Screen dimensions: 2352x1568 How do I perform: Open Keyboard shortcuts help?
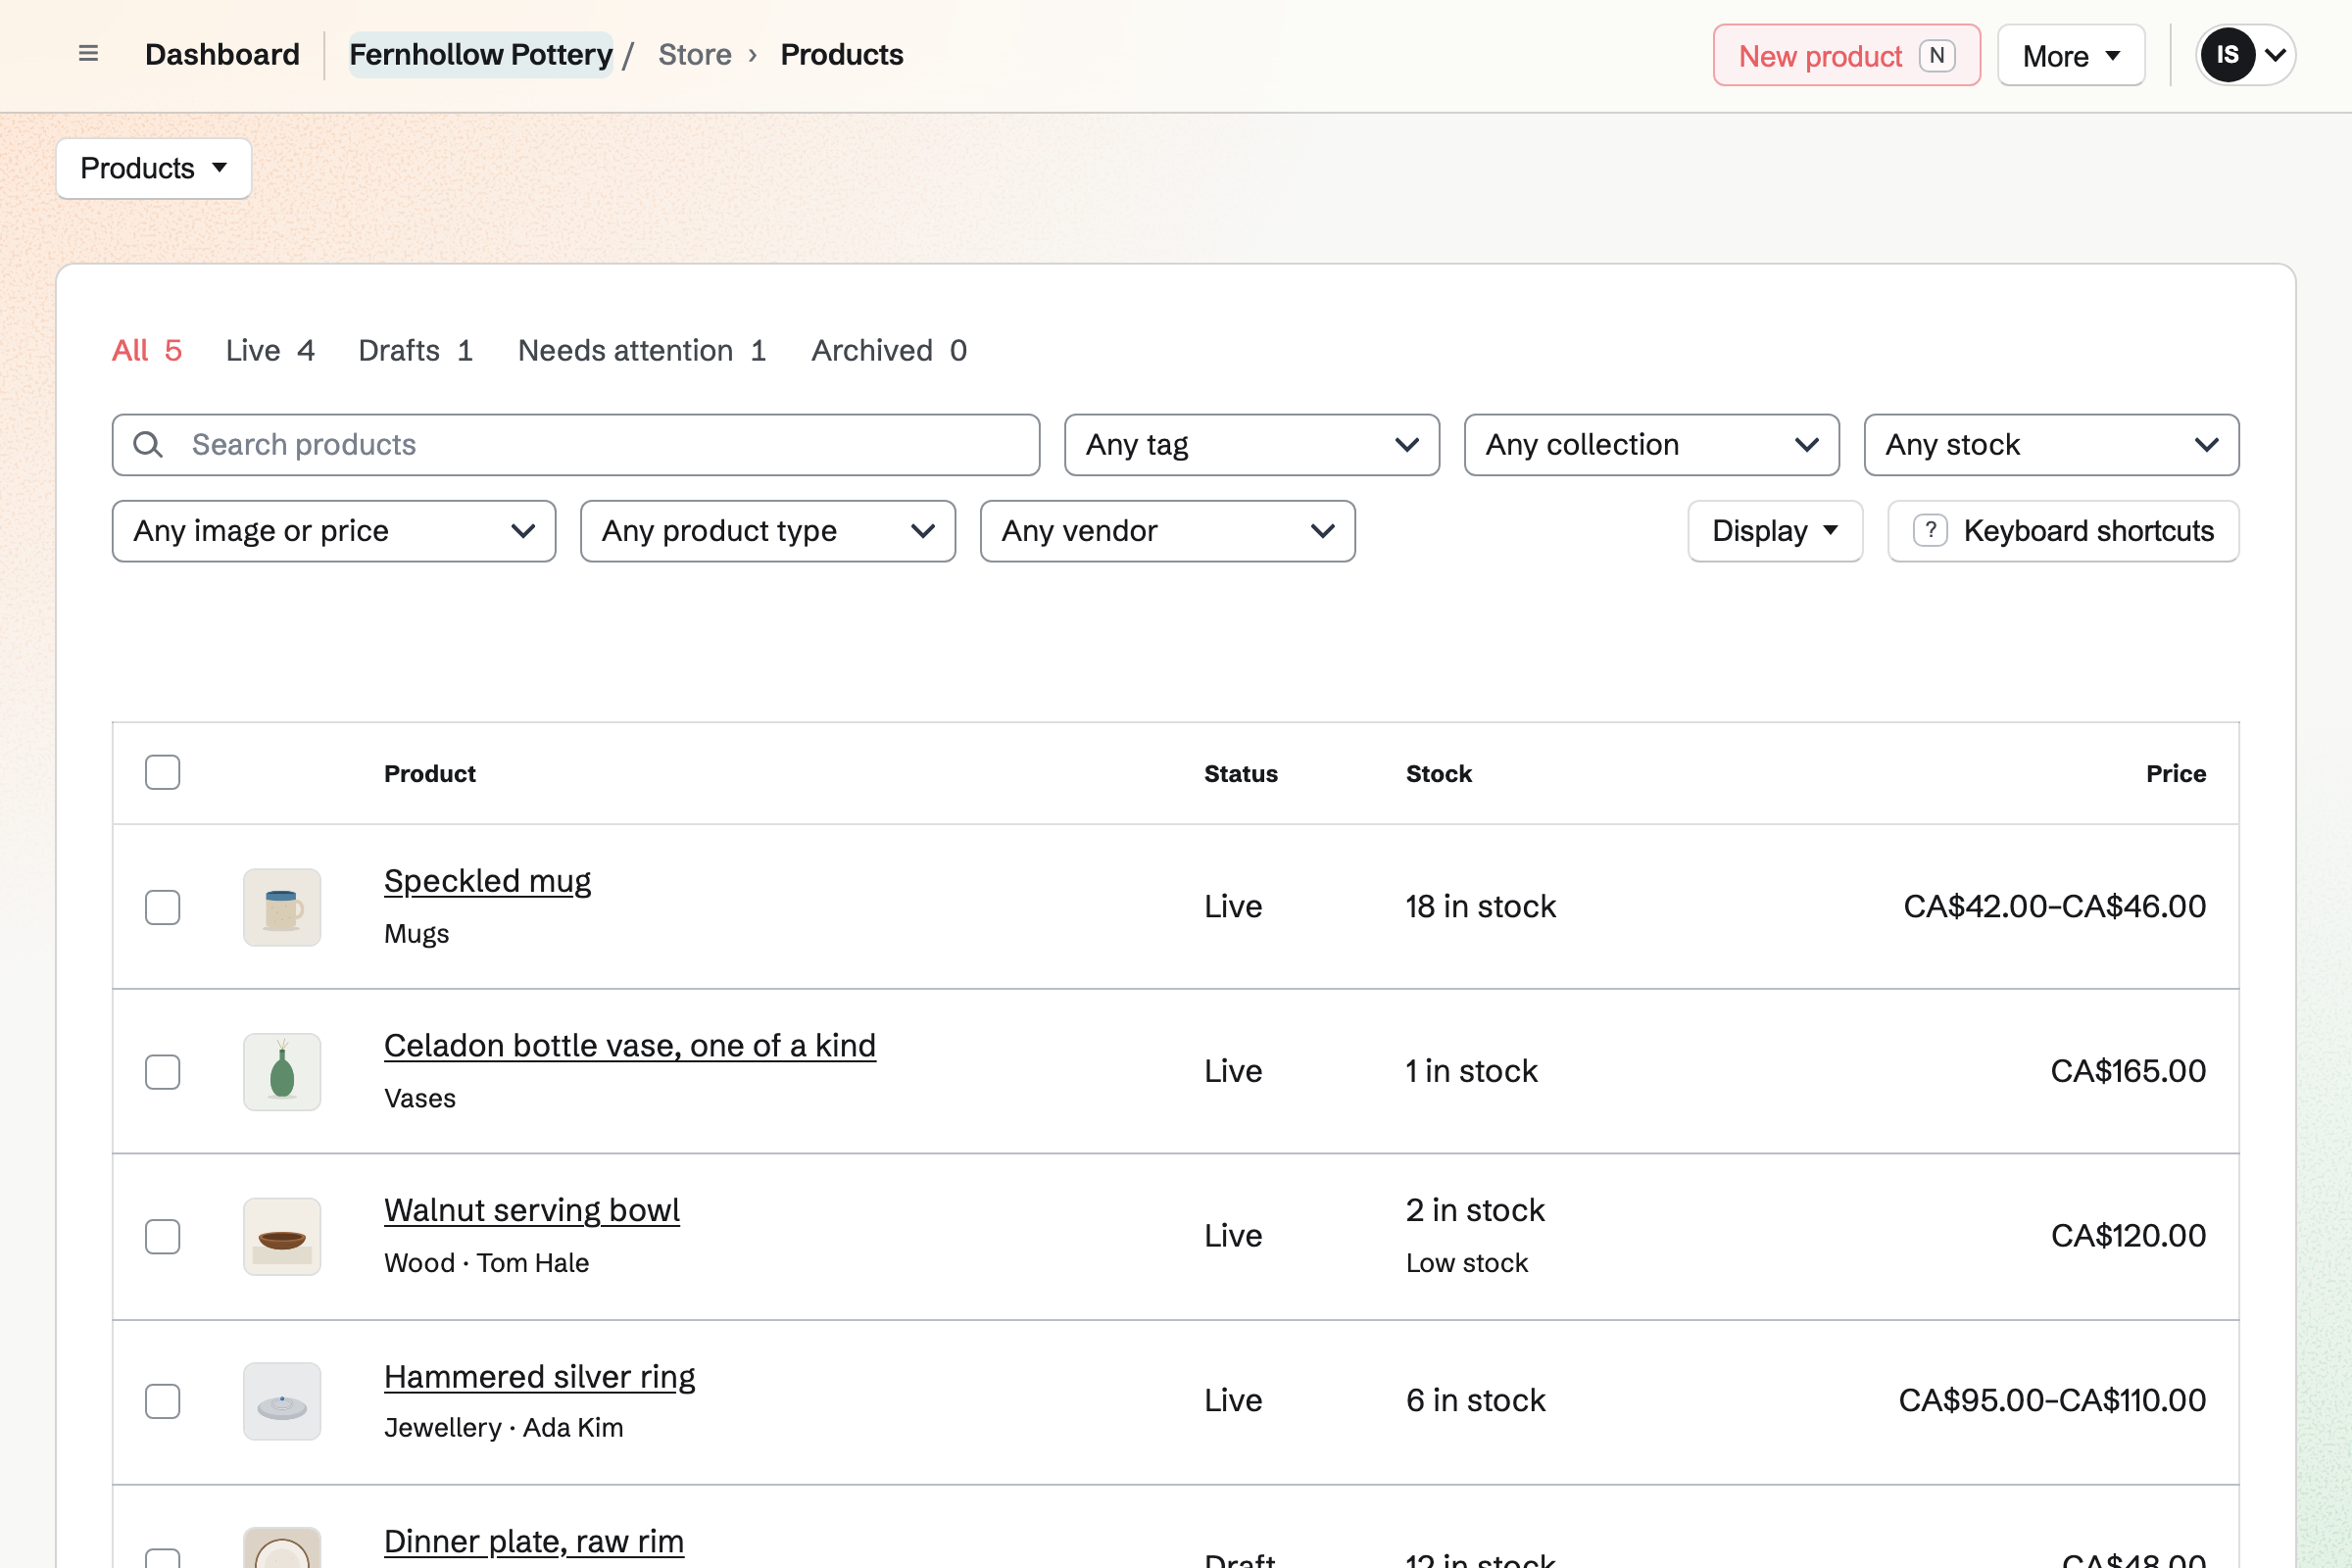coord(2064,531)
